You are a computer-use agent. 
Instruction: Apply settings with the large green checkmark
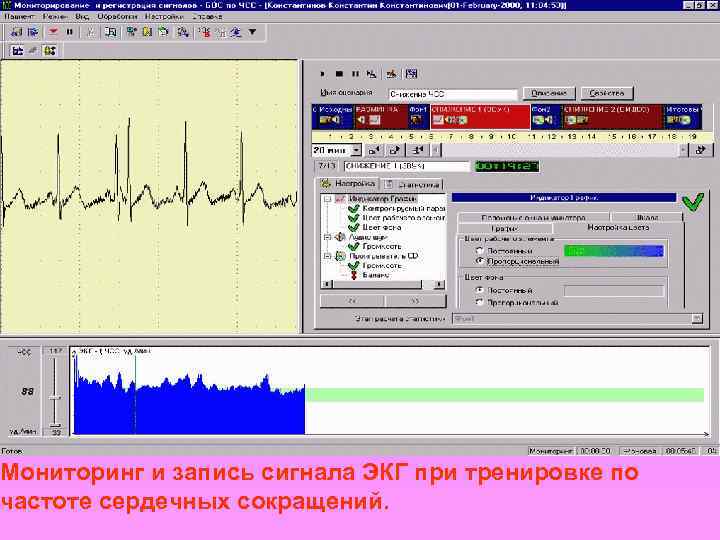(x=692, y=202)
